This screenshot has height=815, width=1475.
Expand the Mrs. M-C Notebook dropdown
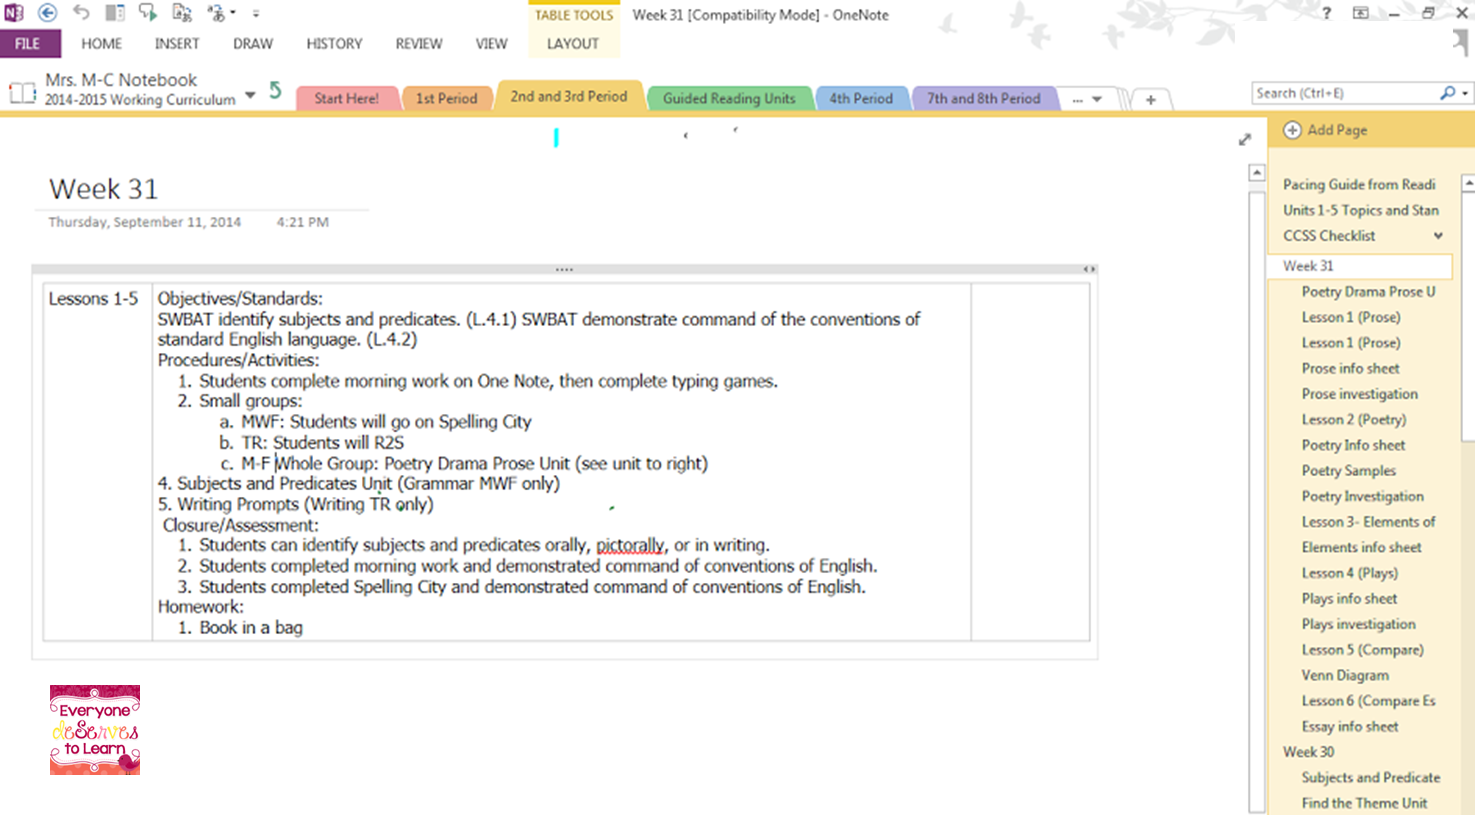250,96
